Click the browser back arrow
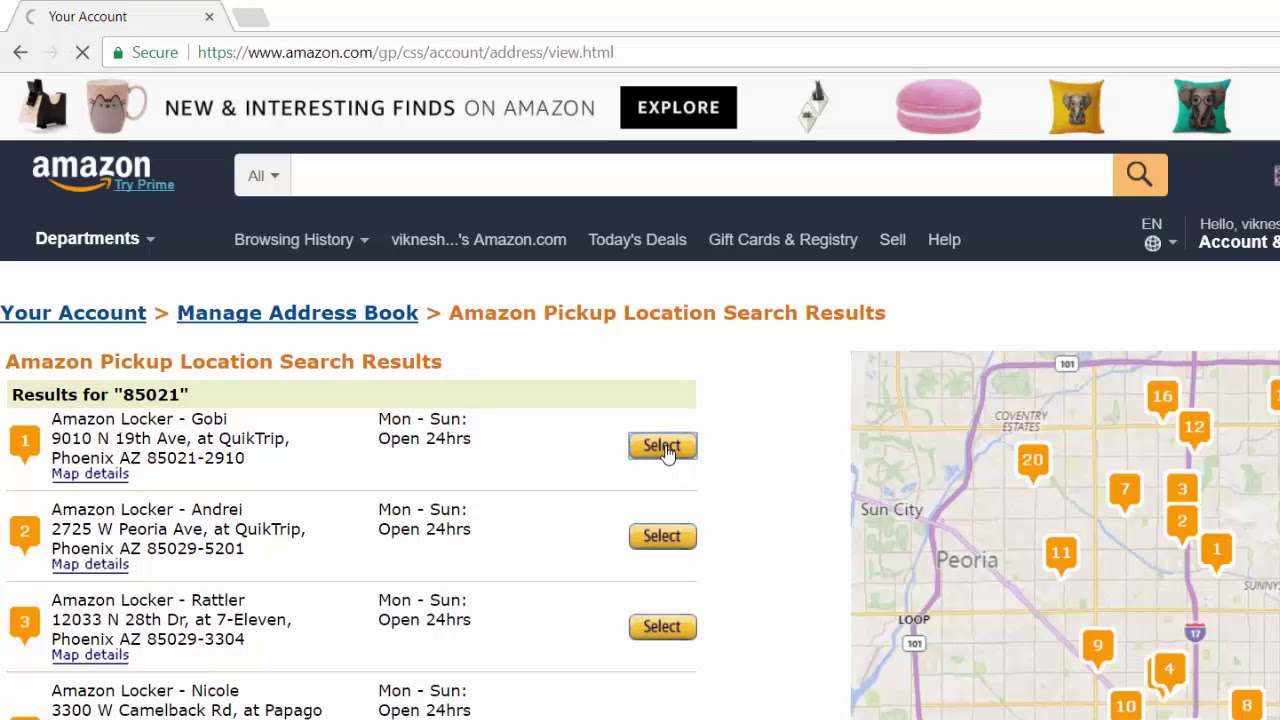This screenshot has height=720, width=1280. click(x=21, y=52)
